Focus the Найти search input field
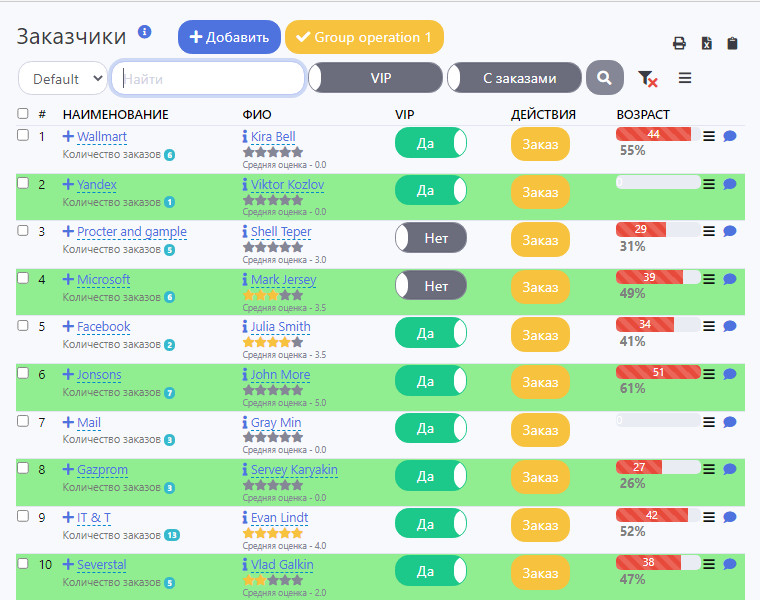760x600 pixels. coord(208,78)
